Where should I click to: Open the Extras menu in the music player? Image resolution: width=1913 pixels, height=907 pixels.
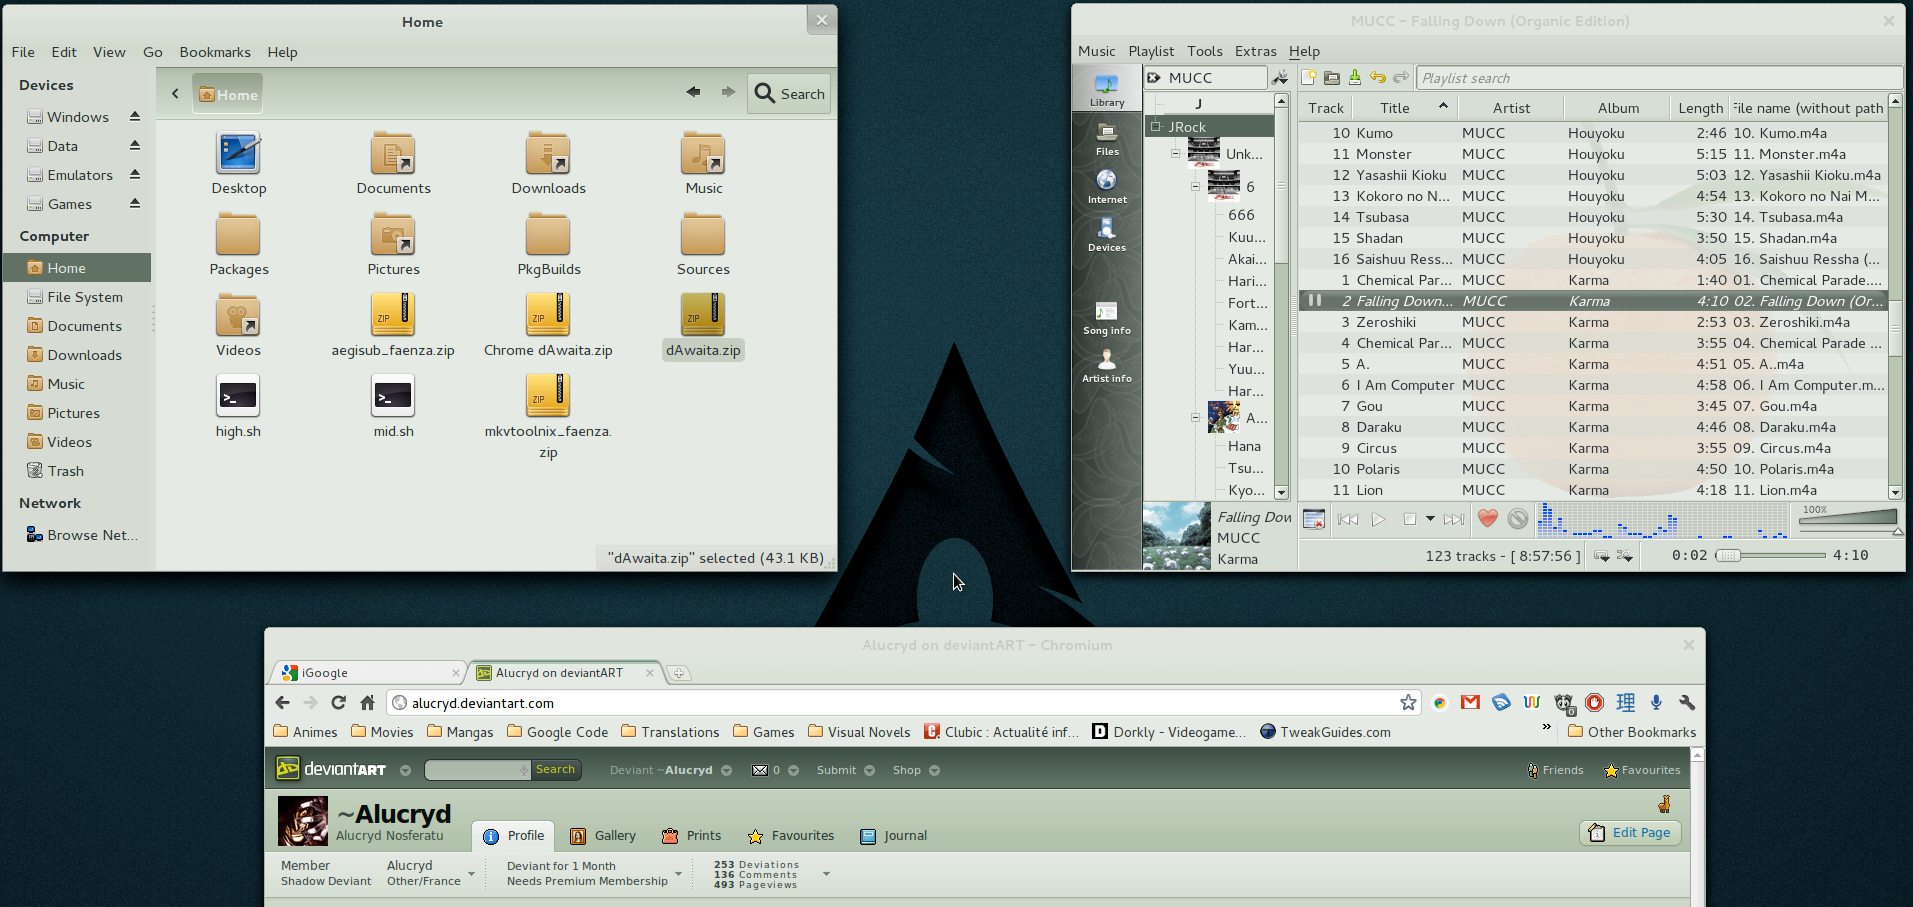(x=1255, y=51)
